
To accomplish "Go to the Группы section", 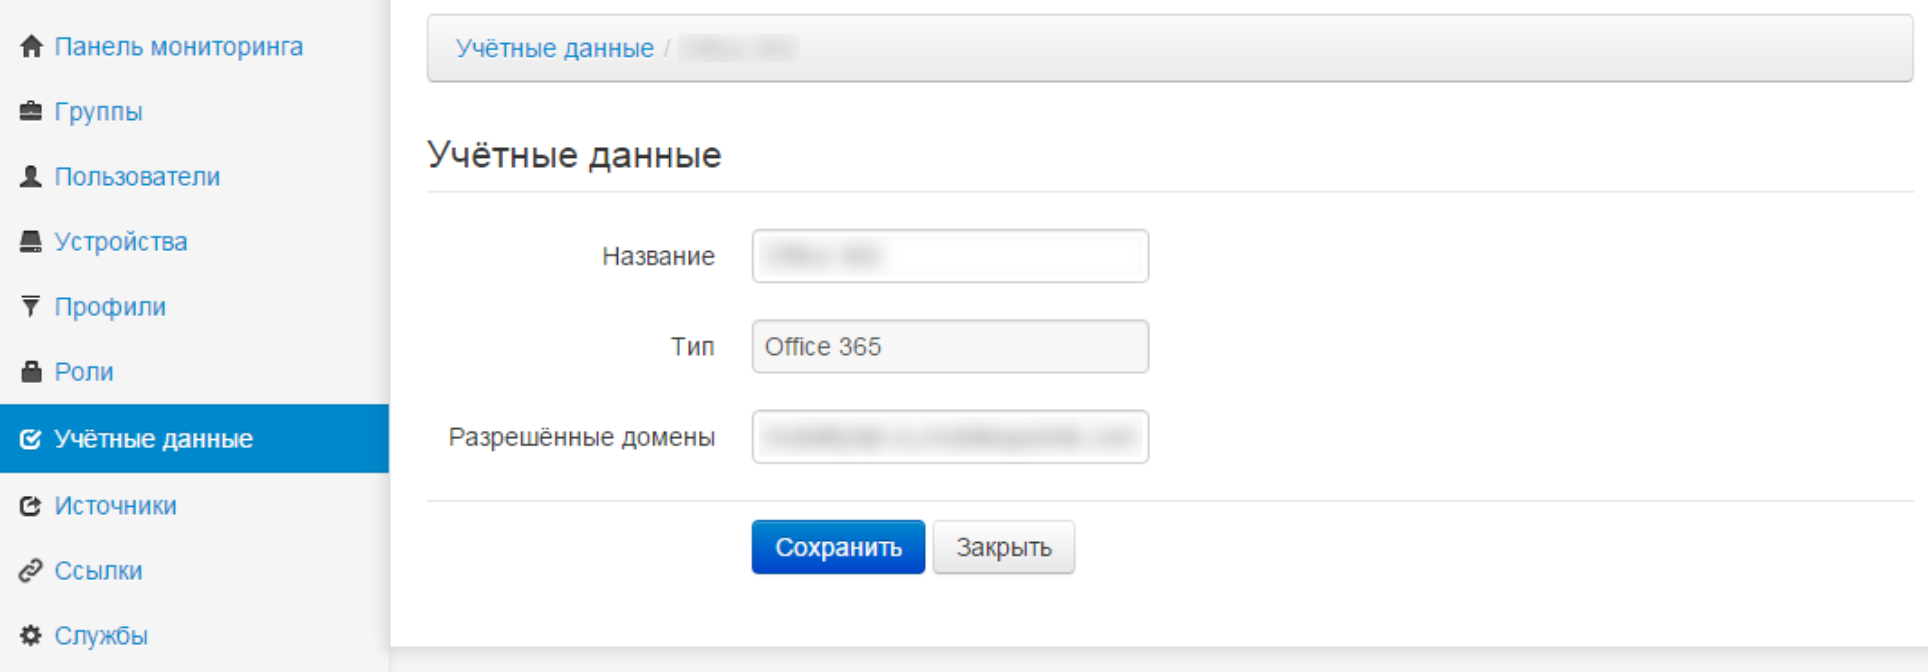I will point(98,112).
